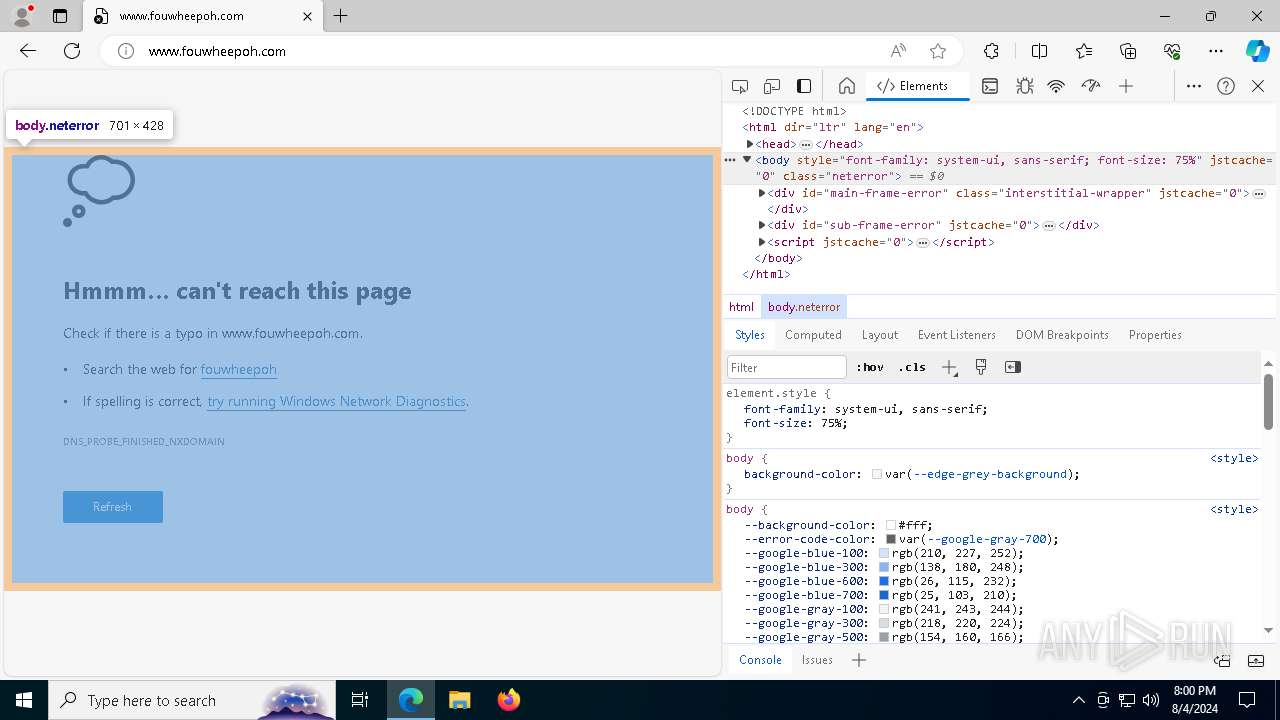Click New style rule plus icon
Image resolution: width=1280 pixels, height=720 pixels.
[x=949, y=367]
